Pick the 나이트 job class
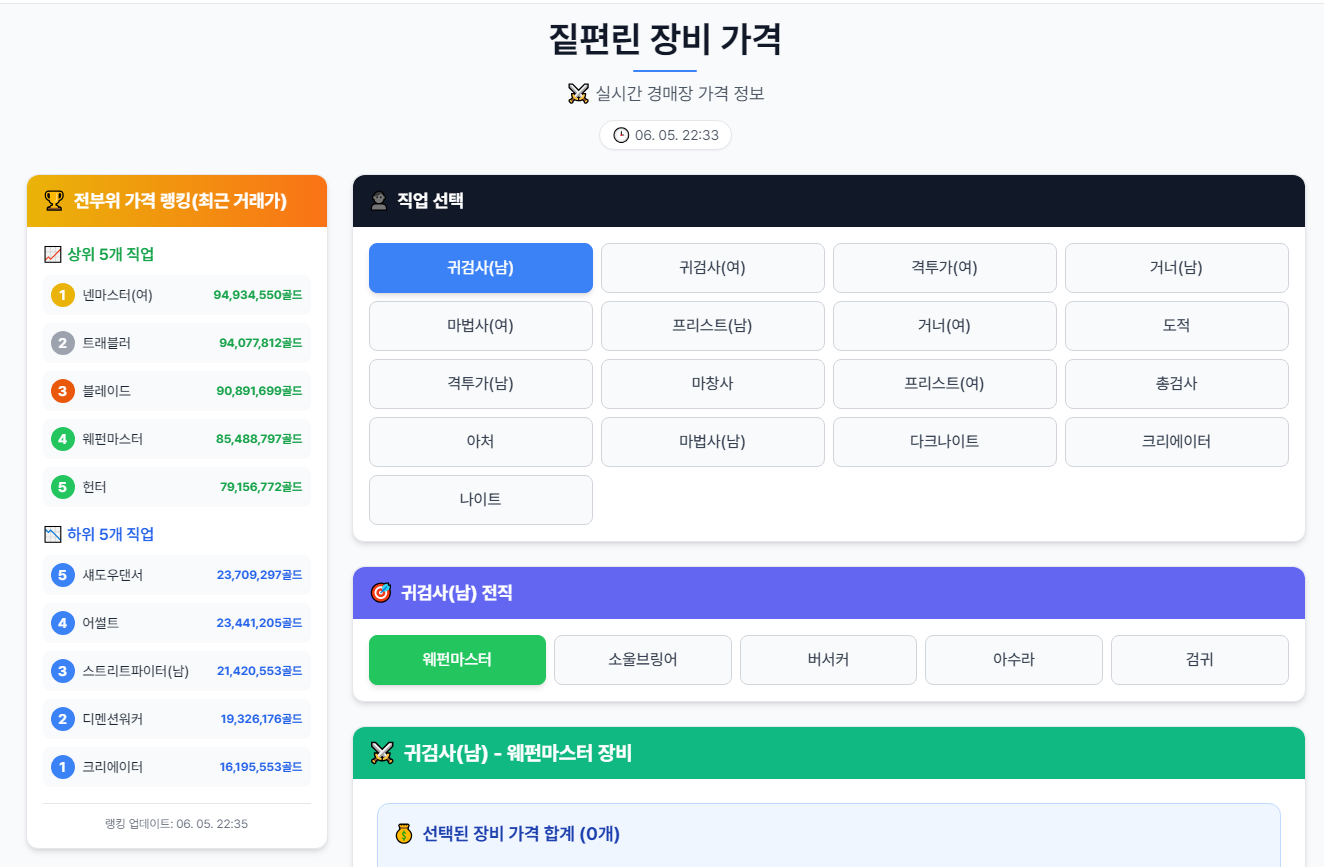The height and width of the screenshot is (867, 1324). [480, 500]
